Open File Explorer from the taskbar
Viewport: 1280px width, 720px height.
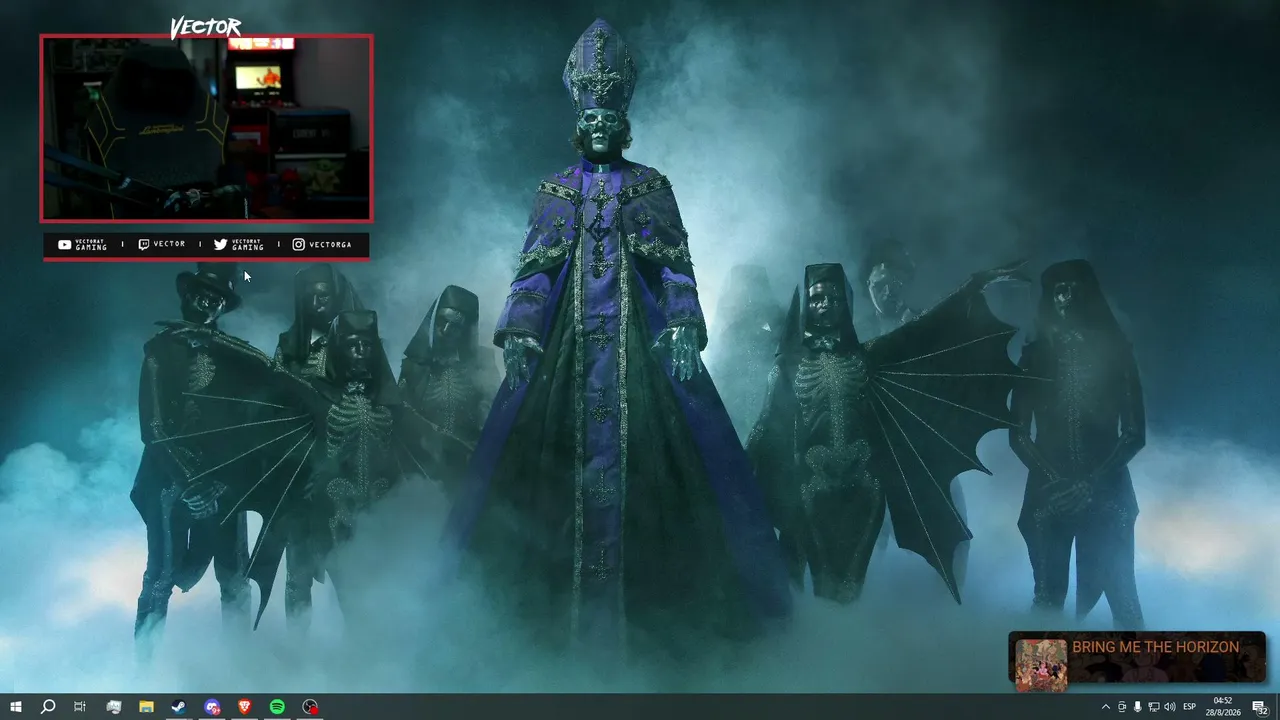coord(146,707)
